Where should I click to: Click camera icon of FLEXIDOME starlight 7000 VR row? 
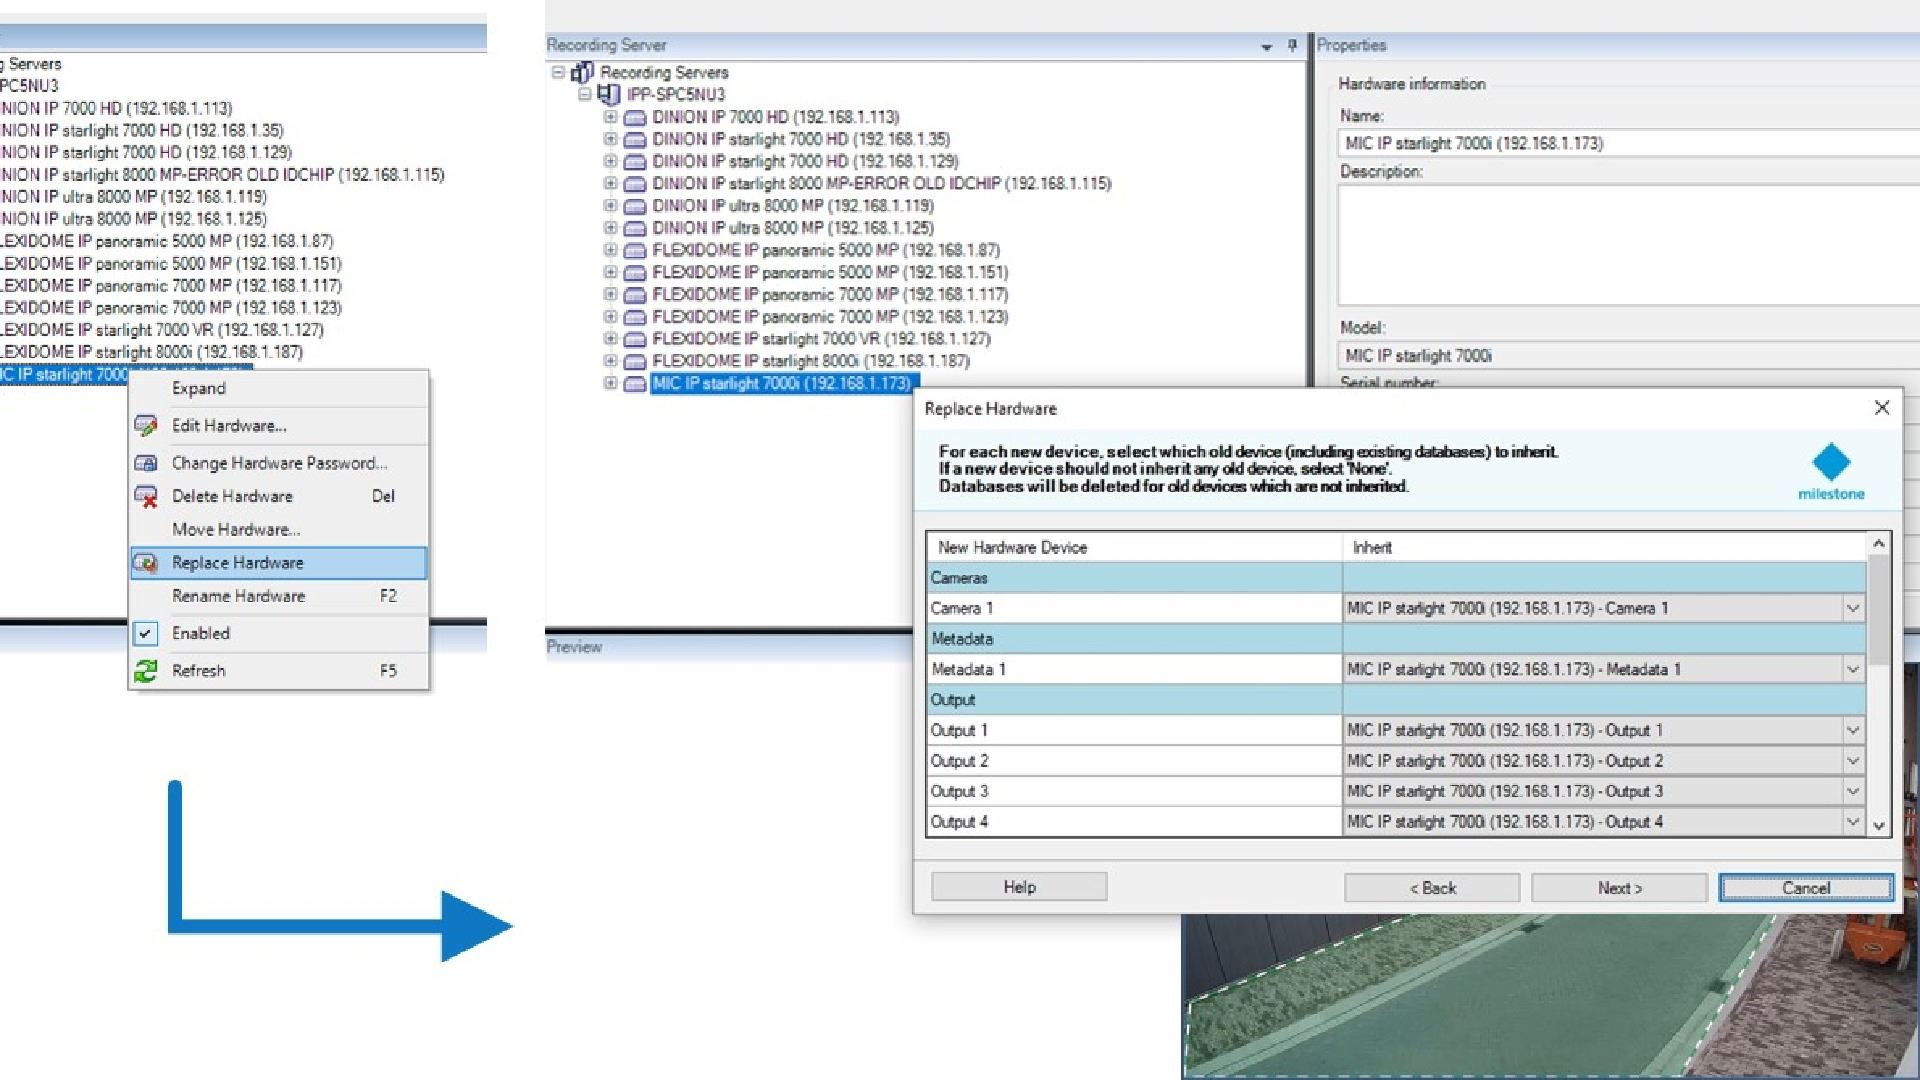tap(635, 339)
